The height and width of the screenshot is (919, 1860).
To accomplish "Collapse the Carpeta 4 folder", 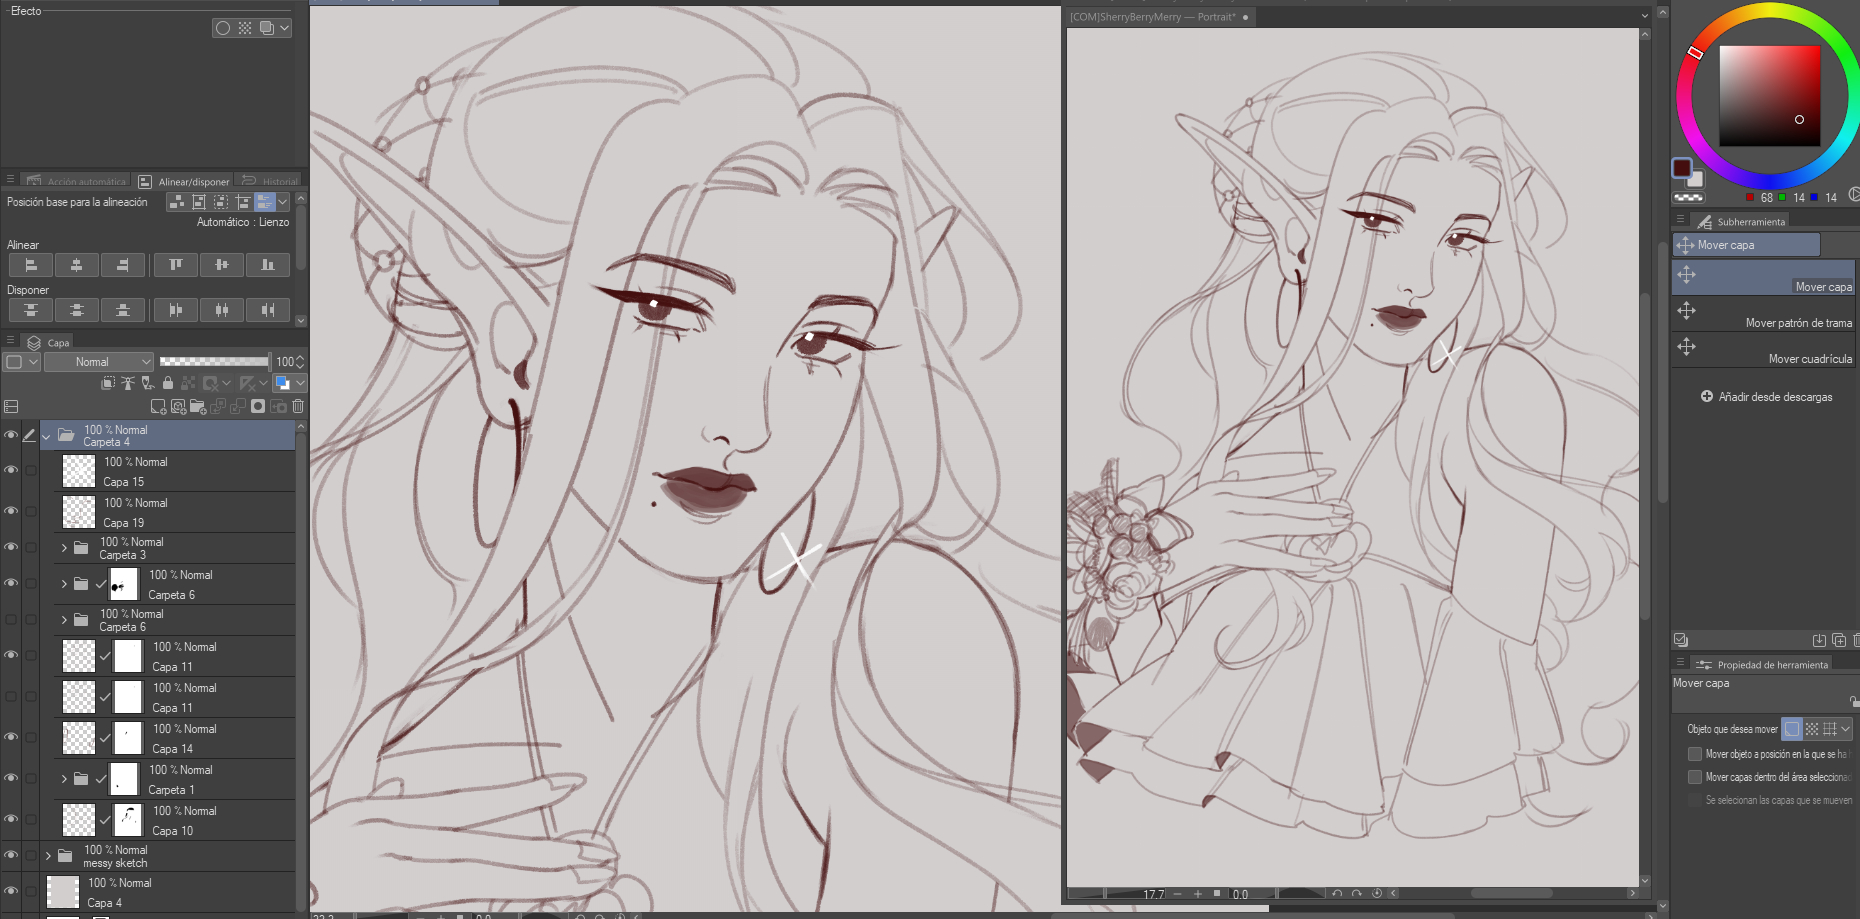I will click(46, 436).
